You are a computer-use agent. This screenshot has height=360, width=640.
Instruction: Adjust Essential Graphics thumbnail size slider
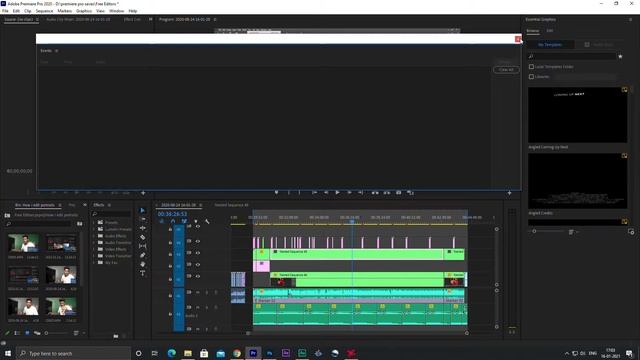pos(534,231)
